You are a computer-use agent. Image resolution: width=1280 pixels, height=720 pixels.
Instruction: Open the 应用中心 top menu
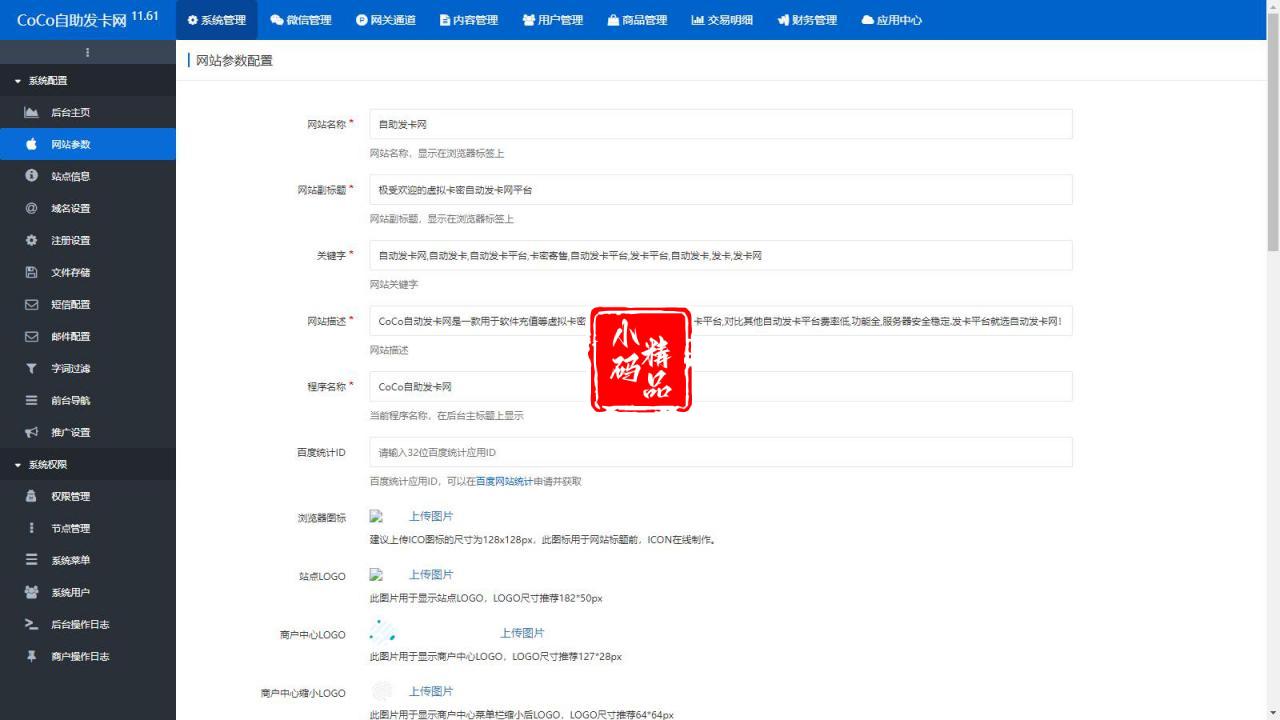tap(891, 20)
